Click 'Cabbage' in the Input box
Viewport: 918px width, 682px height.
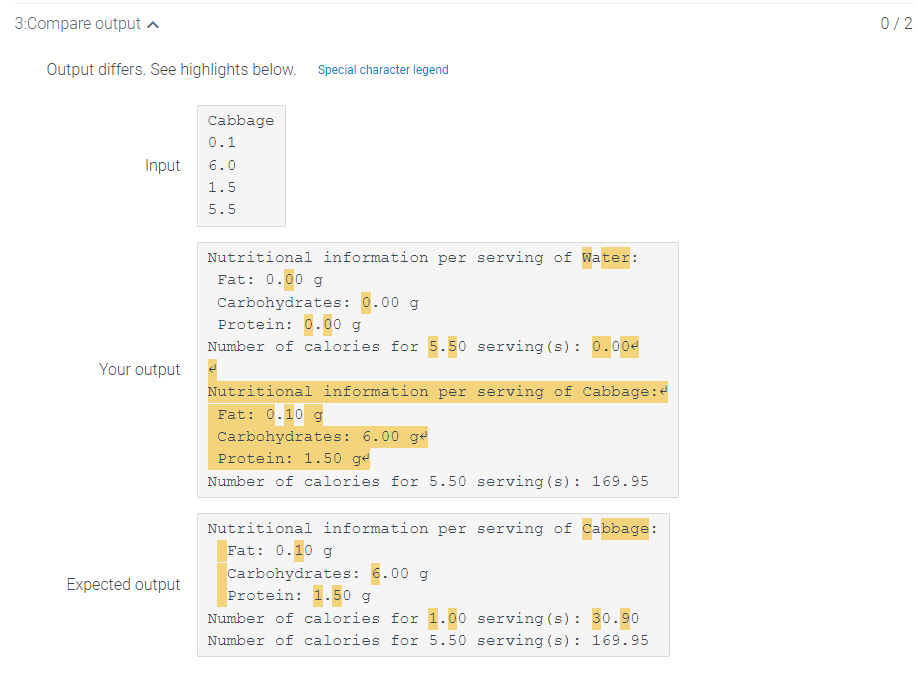[241, 121]
